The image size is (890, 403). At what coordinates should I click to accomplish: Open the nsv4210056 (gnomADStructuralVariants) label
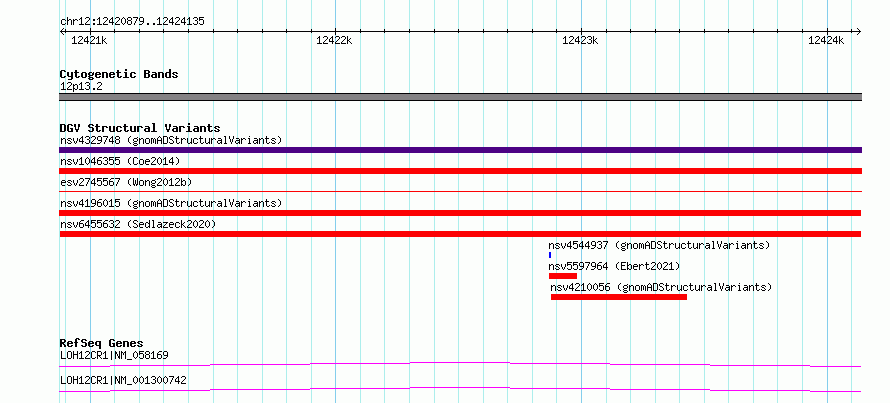(x=661, y=287)
